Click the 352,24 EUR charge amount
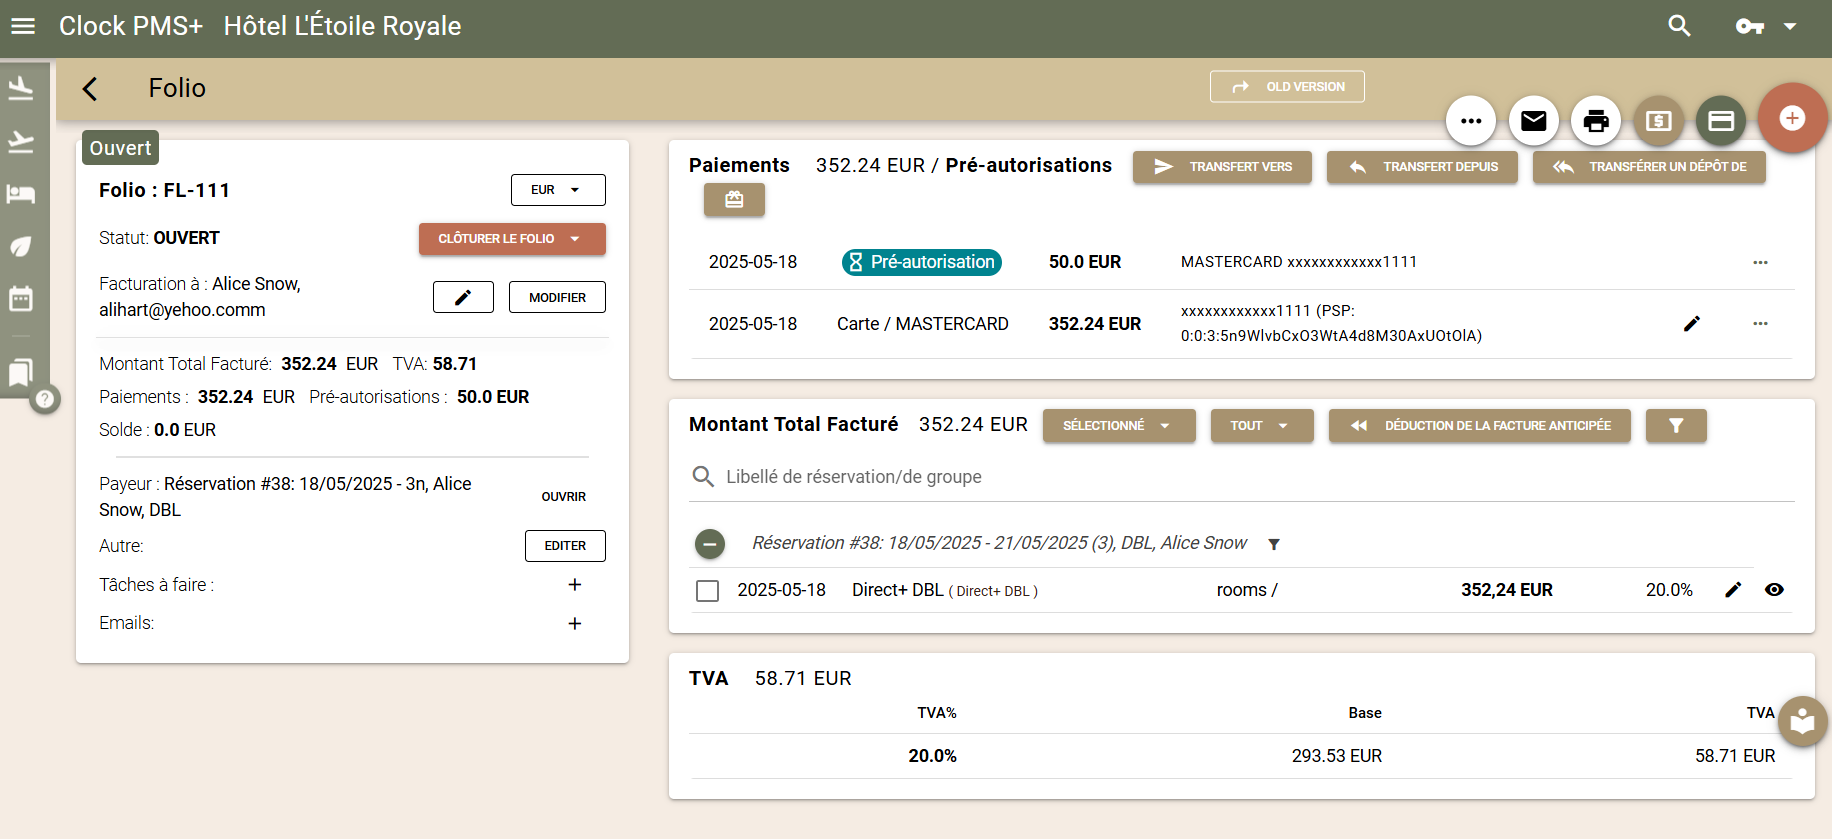This screenshot has height=839, width=1832. [x=1507, y=590]
